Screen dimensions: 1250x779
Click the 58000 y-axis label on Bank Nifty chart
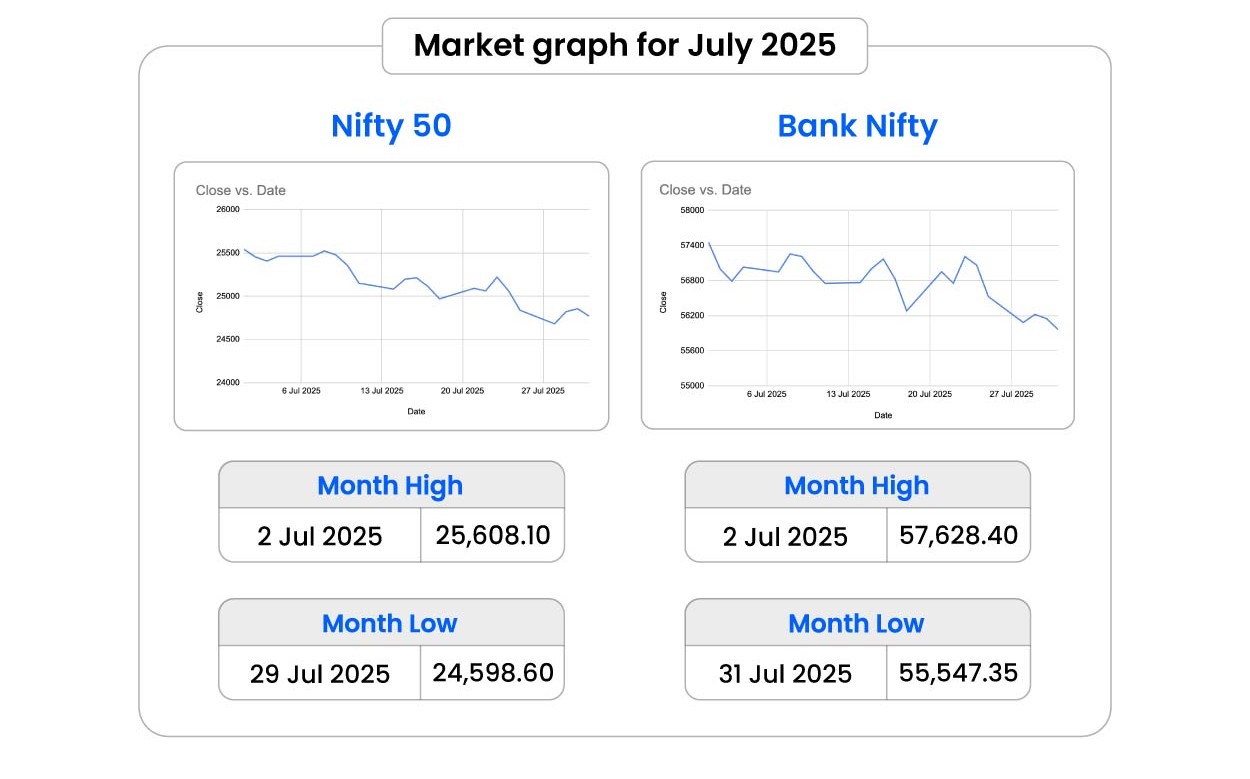point(692,211)
